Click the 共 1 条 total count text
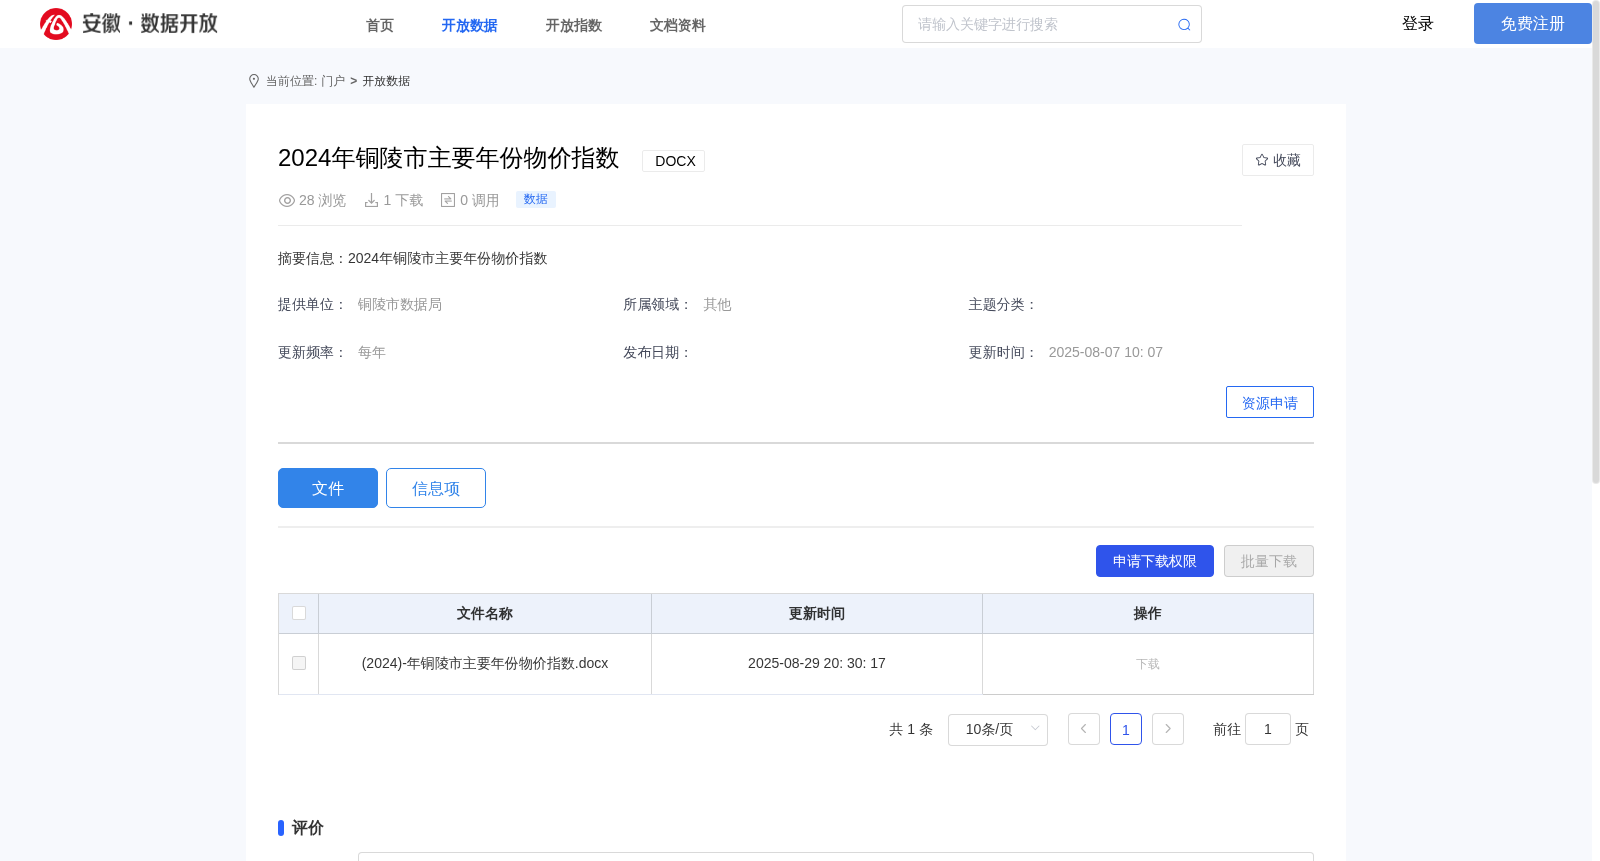The image size is (1600, 861). click(911, 729)
